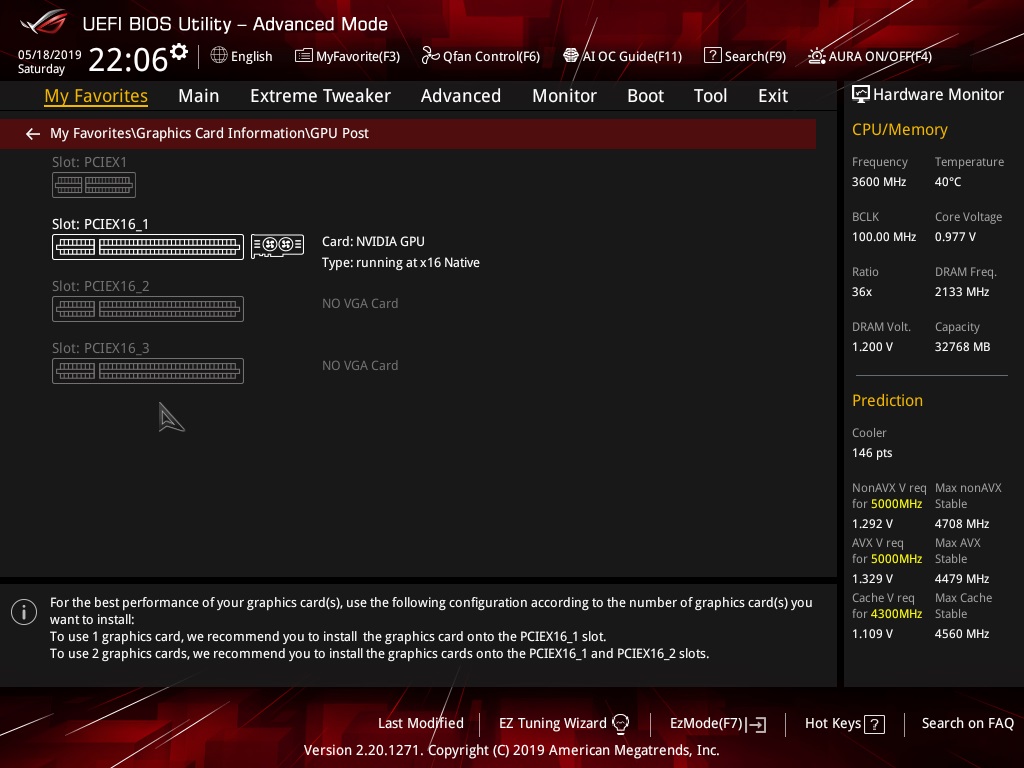The width and height of the screenshot is (1024, 768).
Task: Click the 0.977 V core voltage value
Action: pos(955,237)
